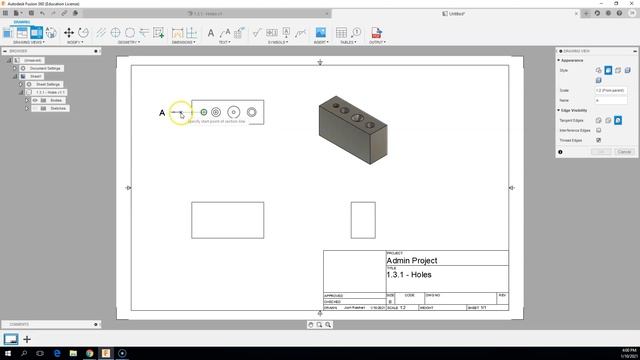Viewport: 640px width, 360px height.
Task: Click Cancel in Drawing View dialog
Action: click(x=624, y=152)
